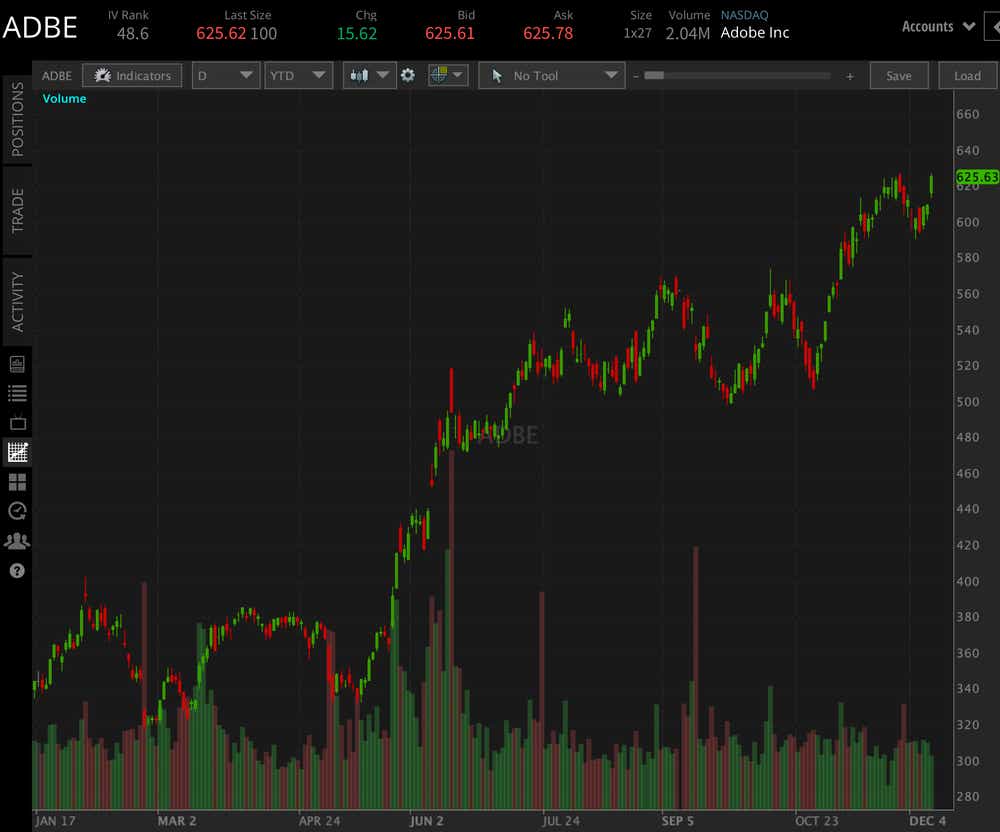Click the ADBE symbol input field
The image size is (1000, 832).
point(56,75)
